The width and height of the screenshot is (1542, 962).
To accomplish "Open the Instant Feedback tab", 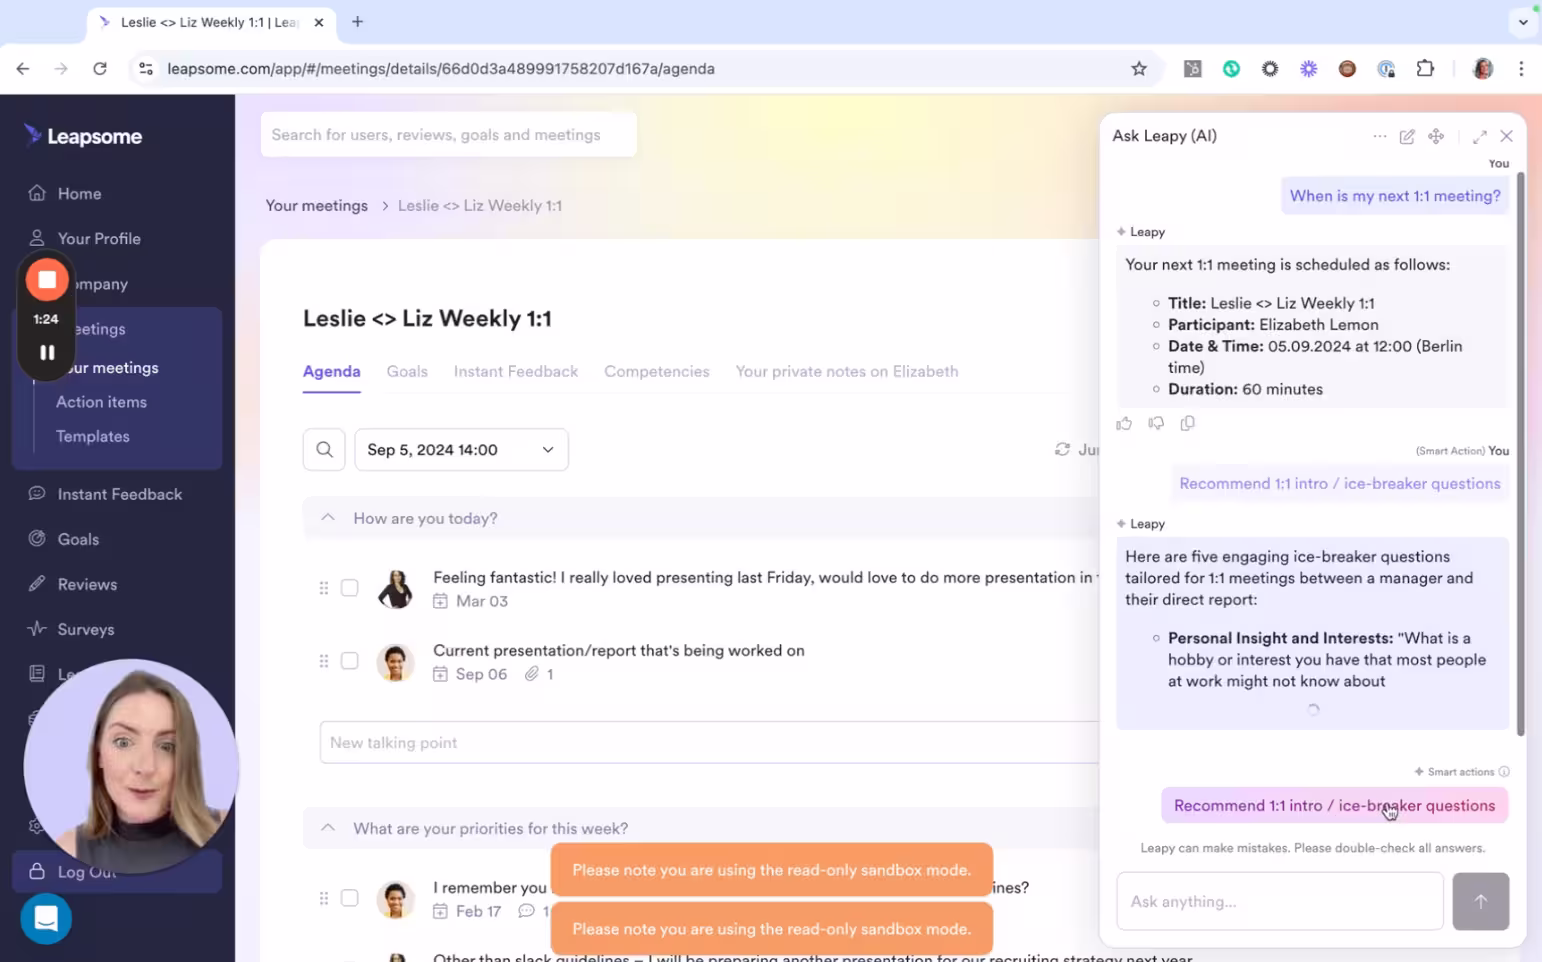I will 516,371.
